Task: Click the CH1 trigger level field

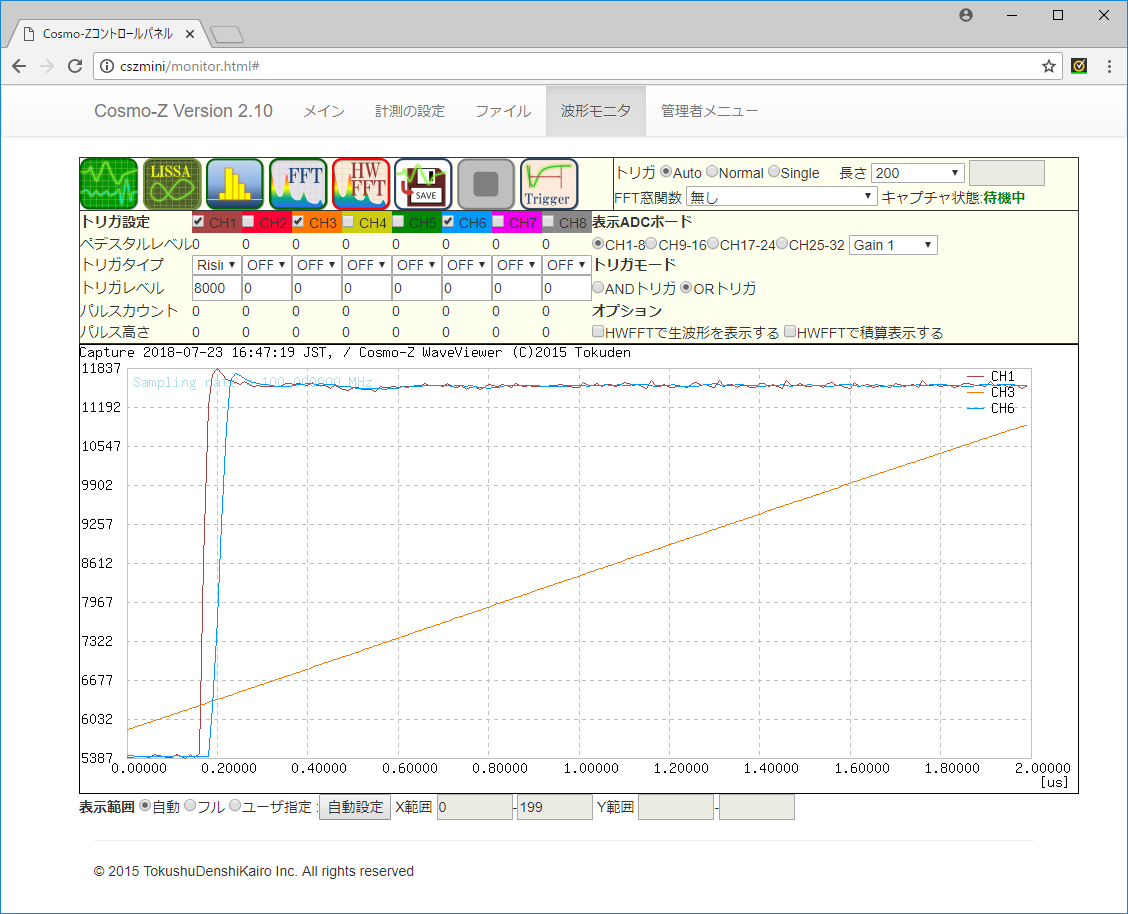Action: pos(217,288)
